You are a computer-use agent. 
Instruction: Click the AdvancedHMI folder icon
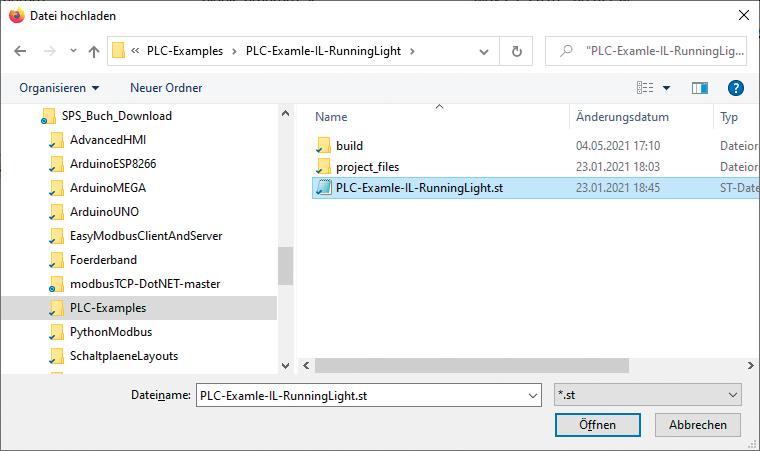[x=56, y=140]
